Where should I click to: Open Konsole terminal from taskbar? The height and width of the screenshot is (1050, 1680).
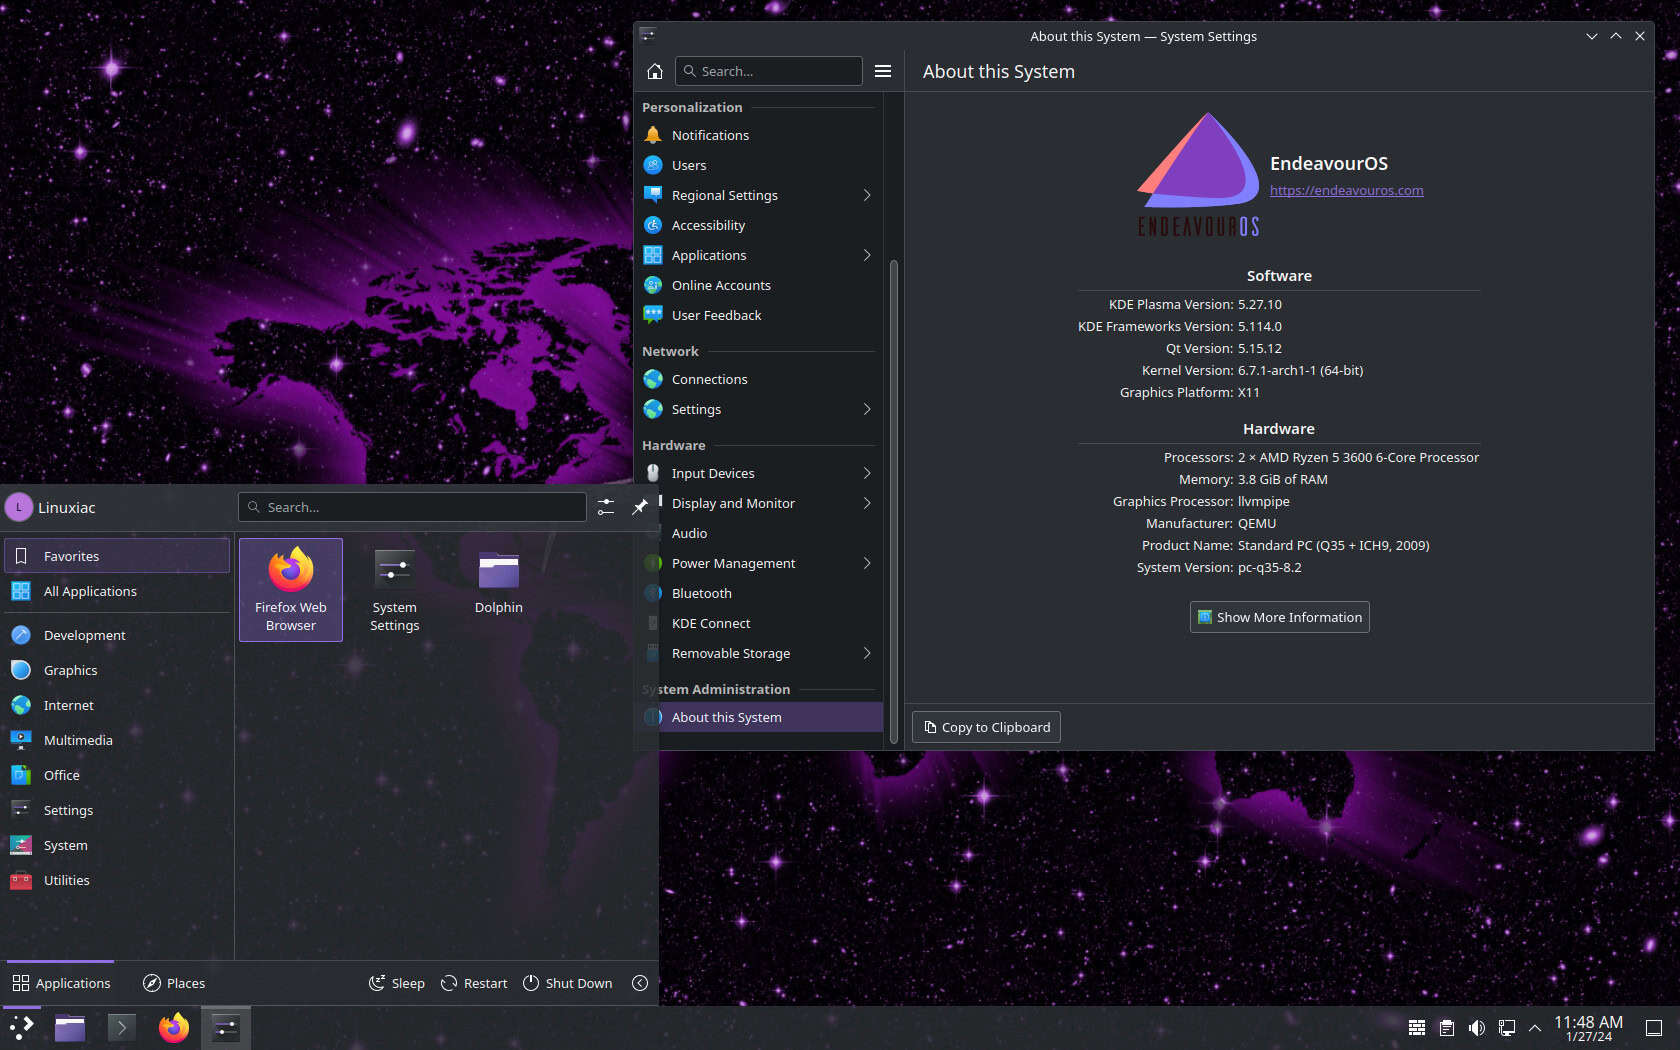[122, 1028]
